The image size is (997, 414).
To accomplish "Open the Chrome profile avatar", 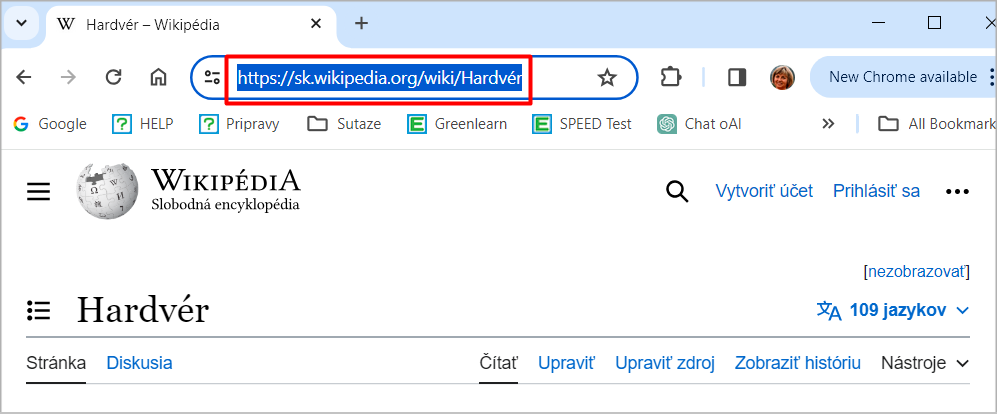I will pyautogui.click(x=782, y=78).
